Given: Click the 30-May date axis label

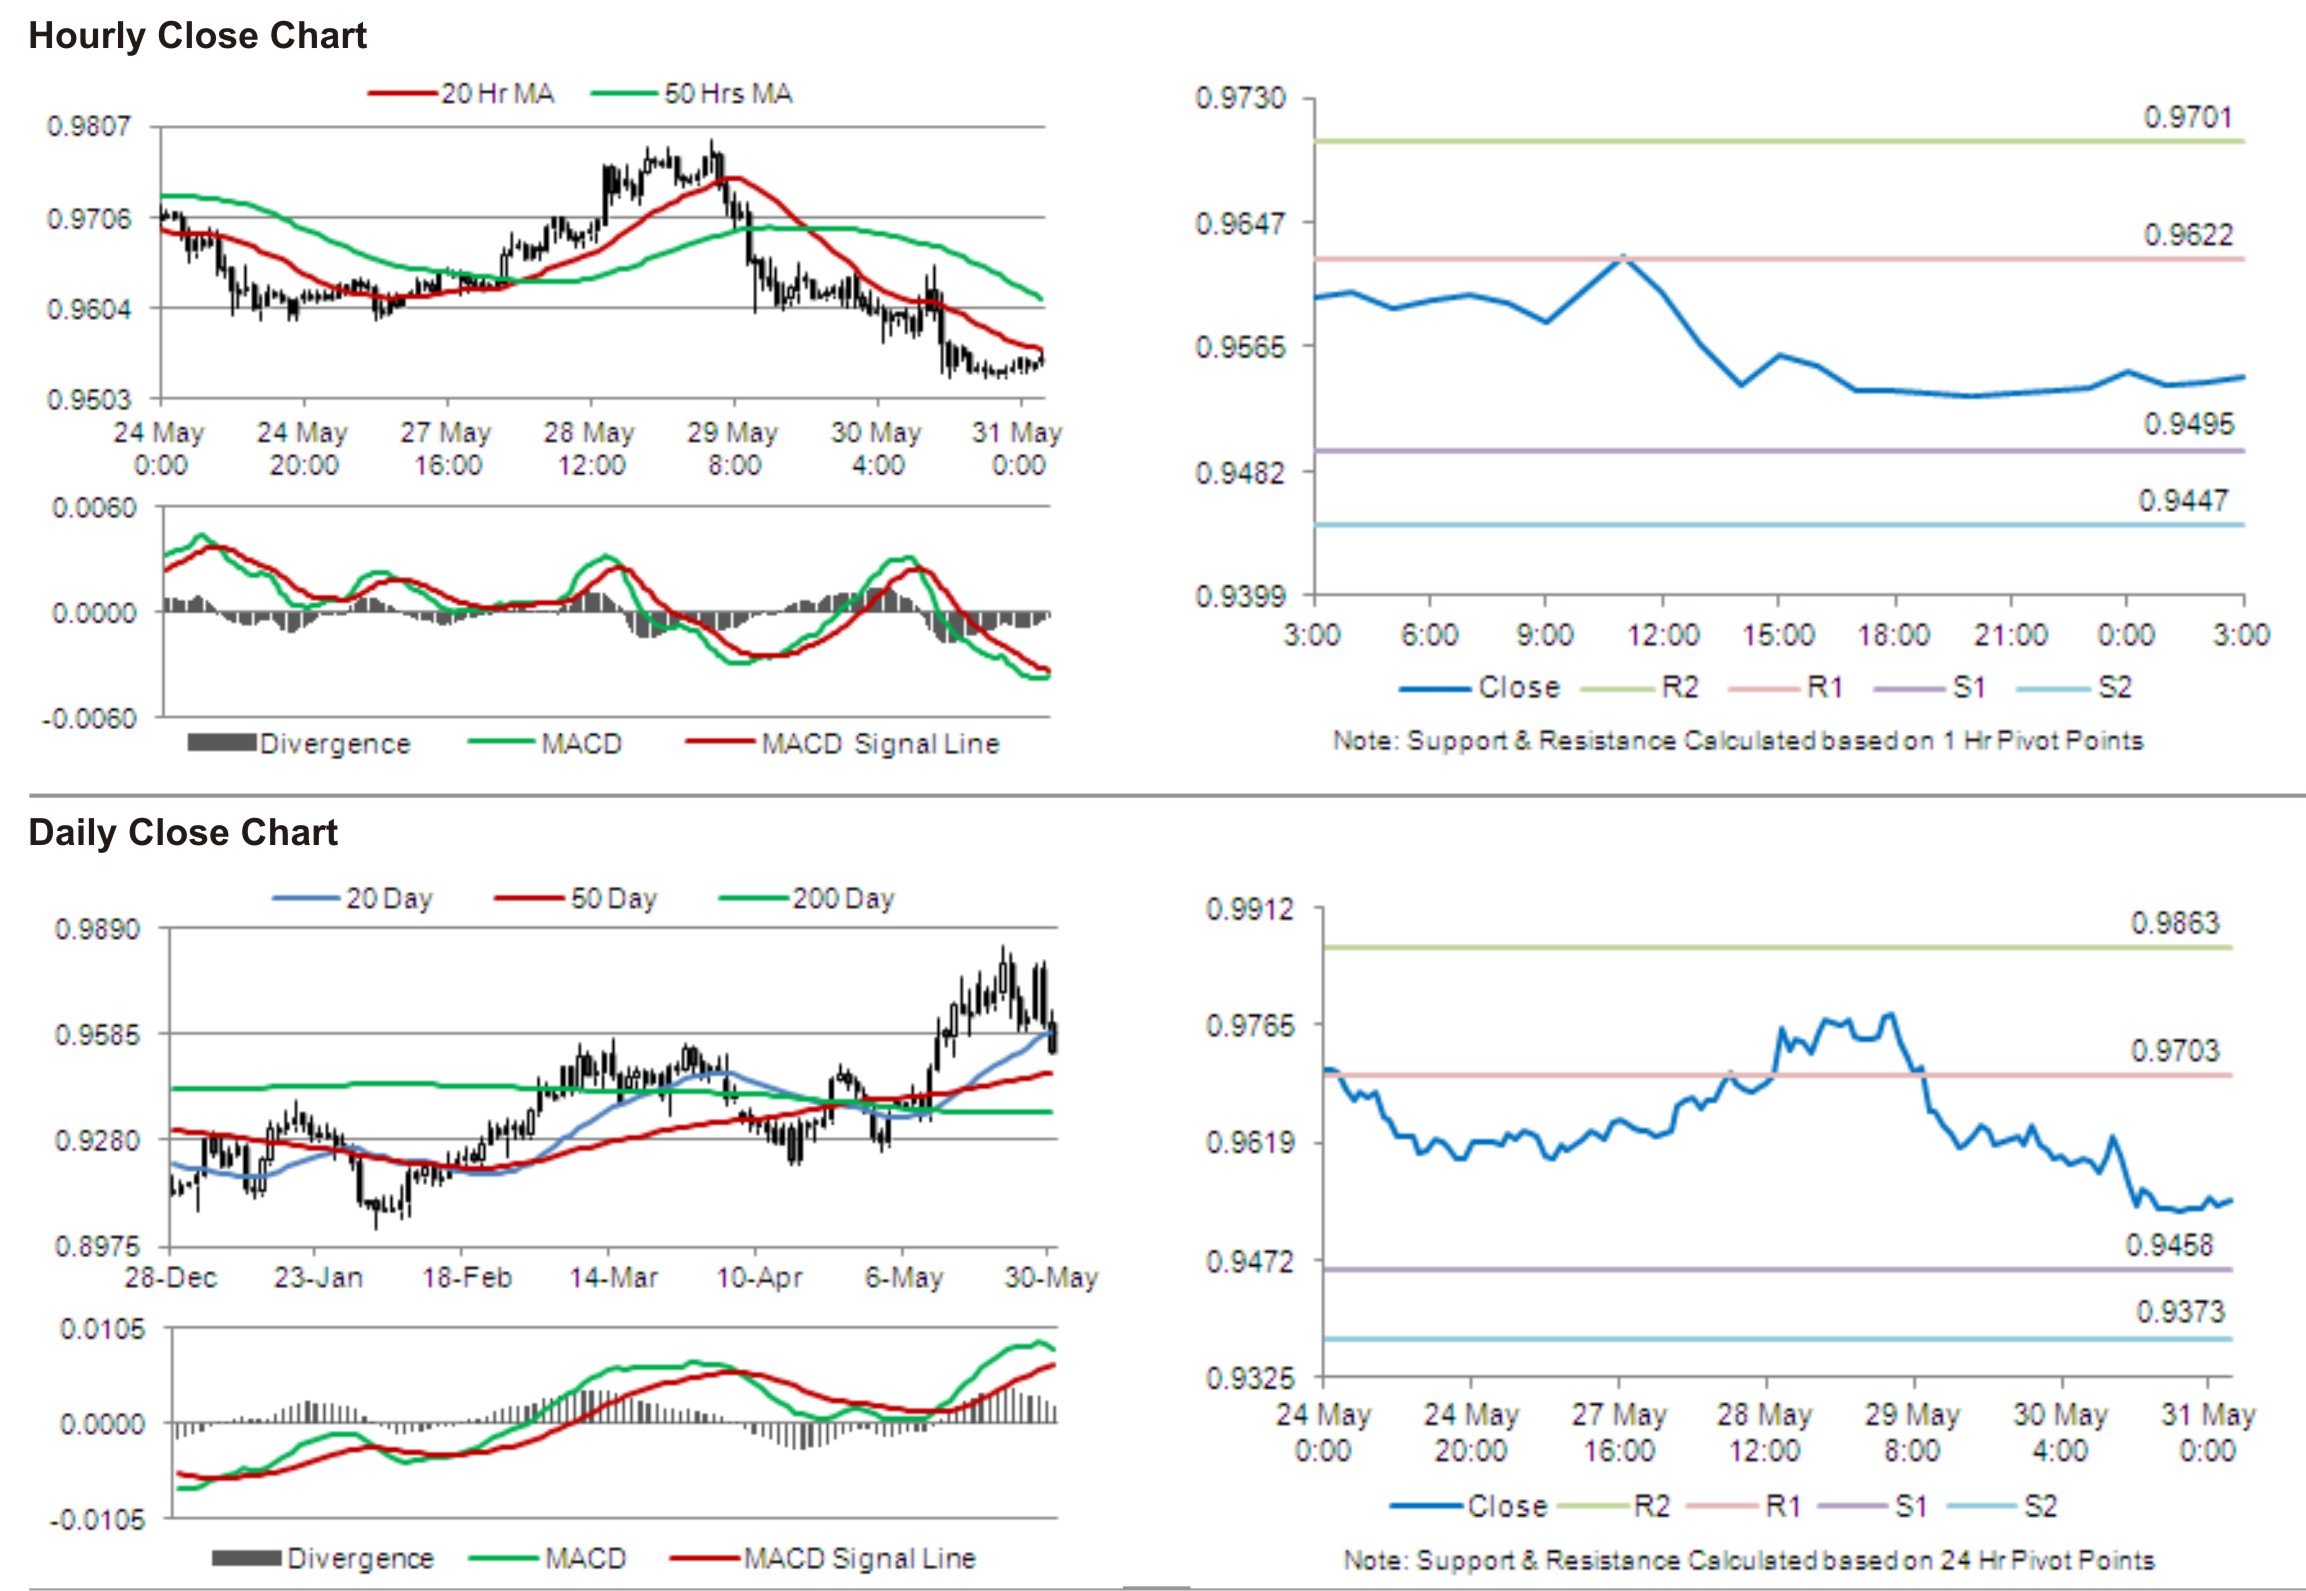Looking at the screenshot, I should point(1051,1277).
